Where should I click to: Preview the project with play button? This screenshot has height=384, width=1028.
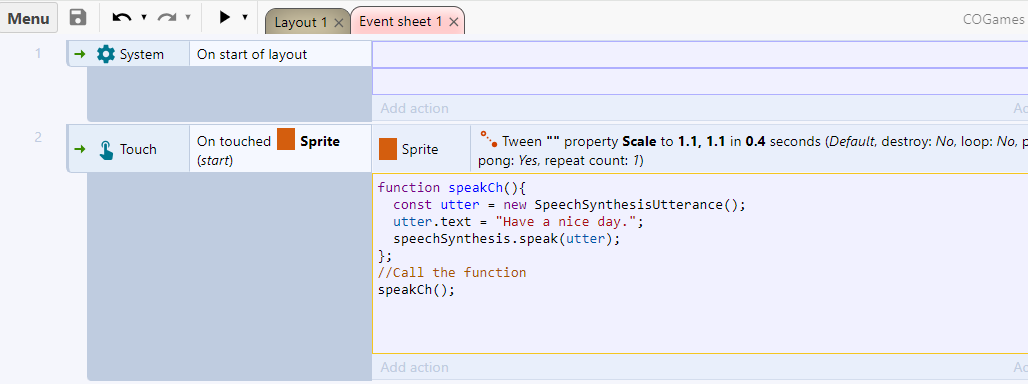[x=225, y=17]
